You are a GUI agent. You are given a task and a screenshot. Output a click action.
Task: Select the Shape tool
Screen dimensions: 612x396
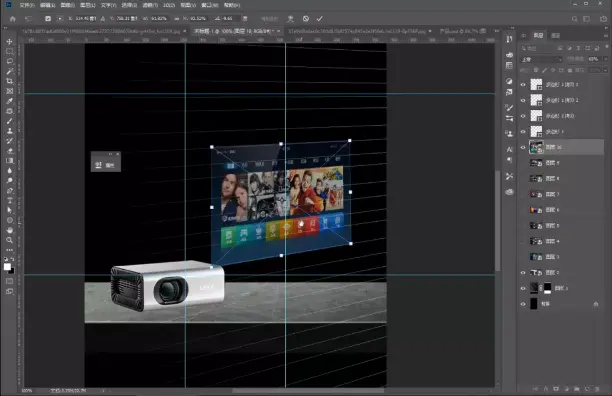click(x=9, y=220)
